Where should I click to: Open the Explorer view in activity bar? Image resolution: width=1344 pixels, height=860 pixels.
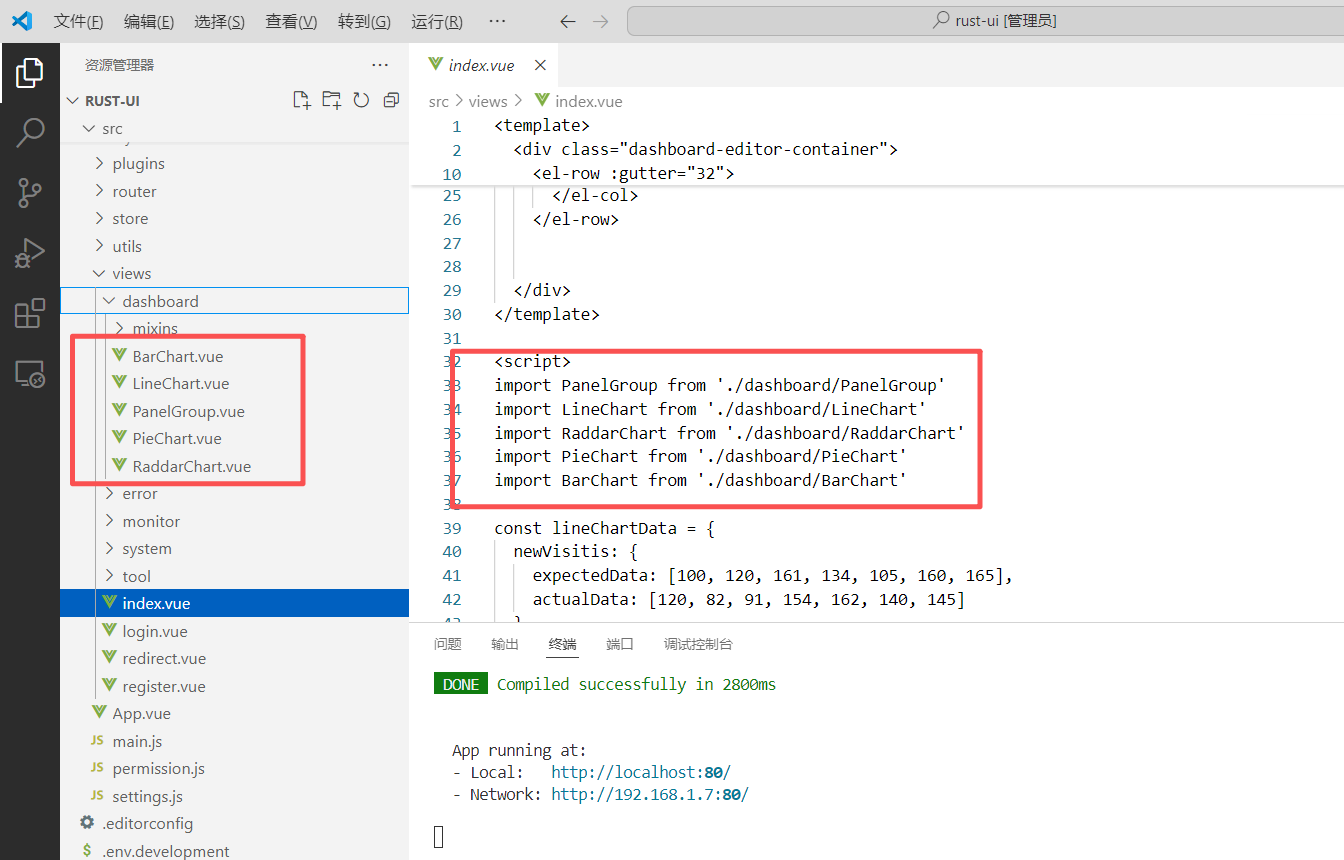click(30, 72)
